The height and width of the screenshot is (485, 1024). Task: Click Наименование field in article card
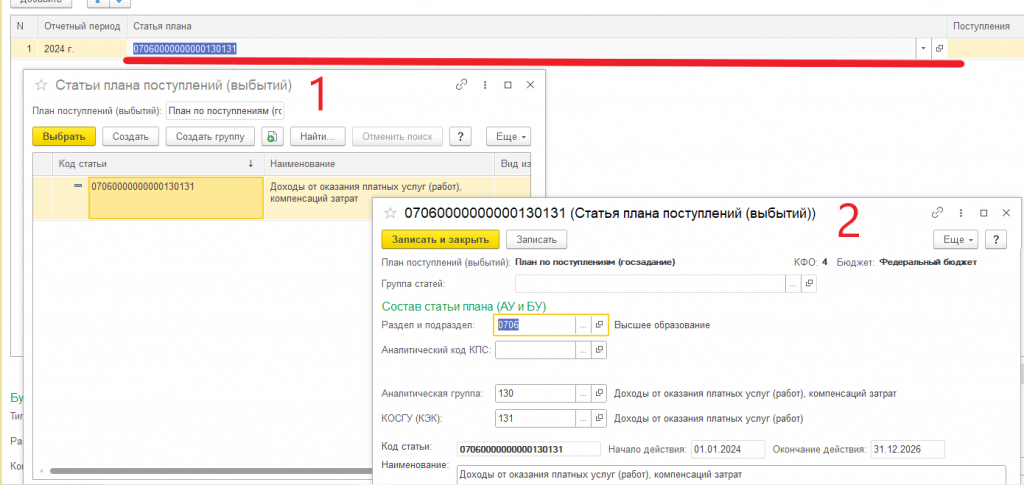[x=731, y=475]
